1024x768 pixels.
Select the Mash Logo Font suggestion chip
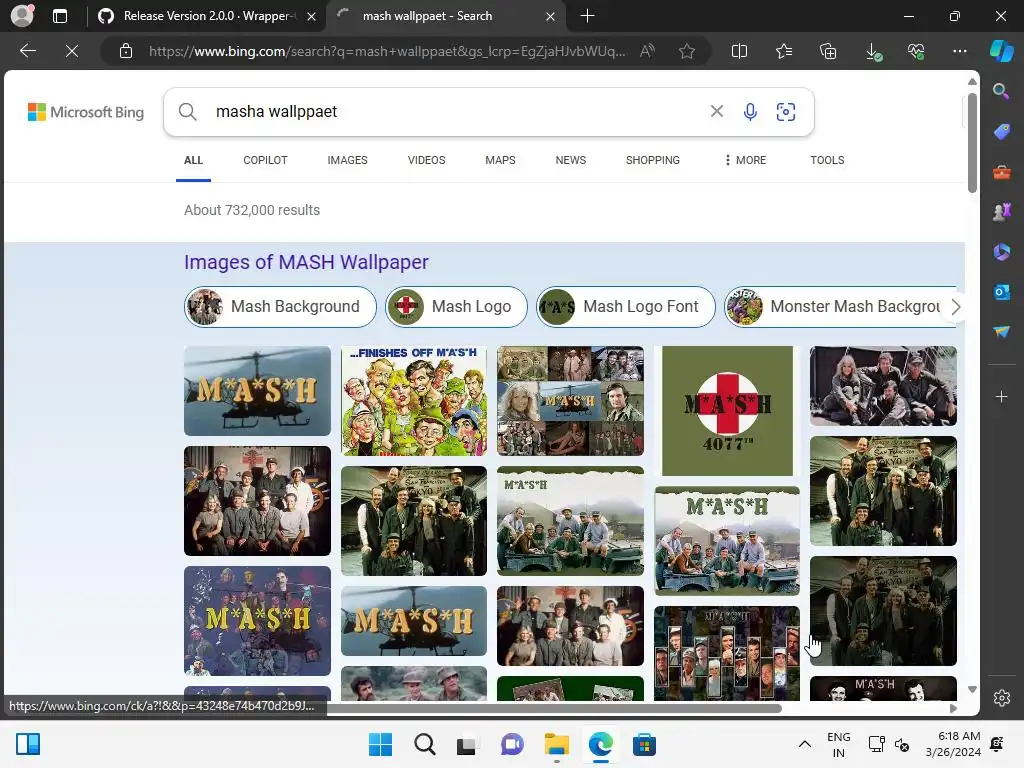point(626,306)
